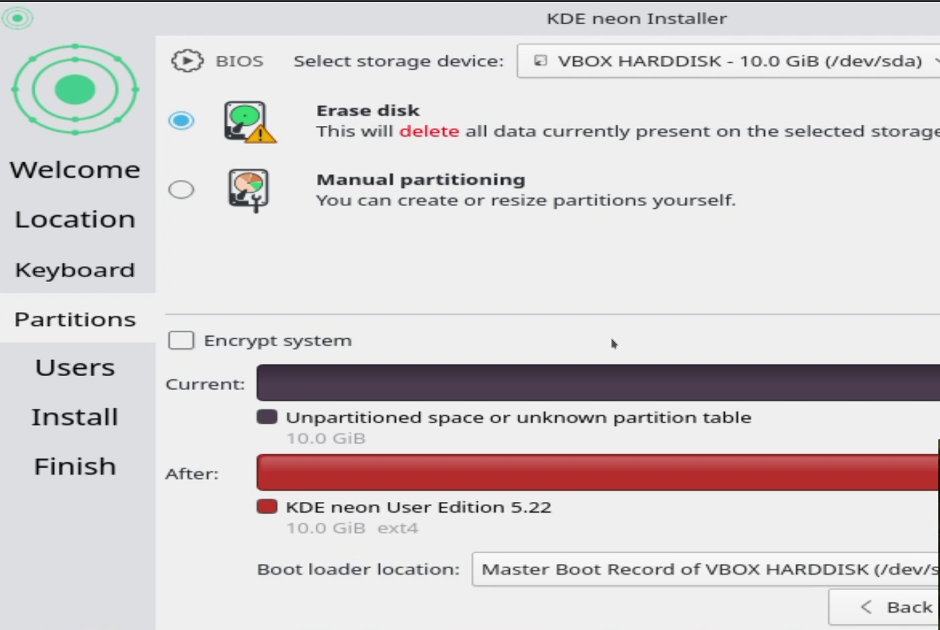
Task: Click the dark unpartitioned space color swatch
Action: [x=267, y=417]
